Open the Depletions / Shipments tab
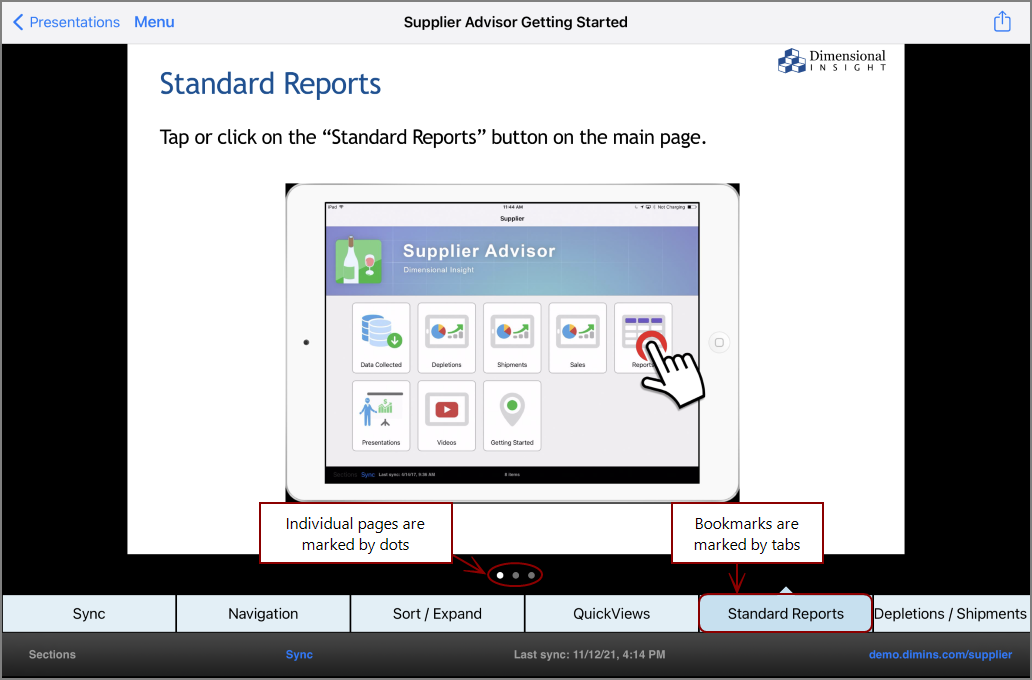 [950, 613]
